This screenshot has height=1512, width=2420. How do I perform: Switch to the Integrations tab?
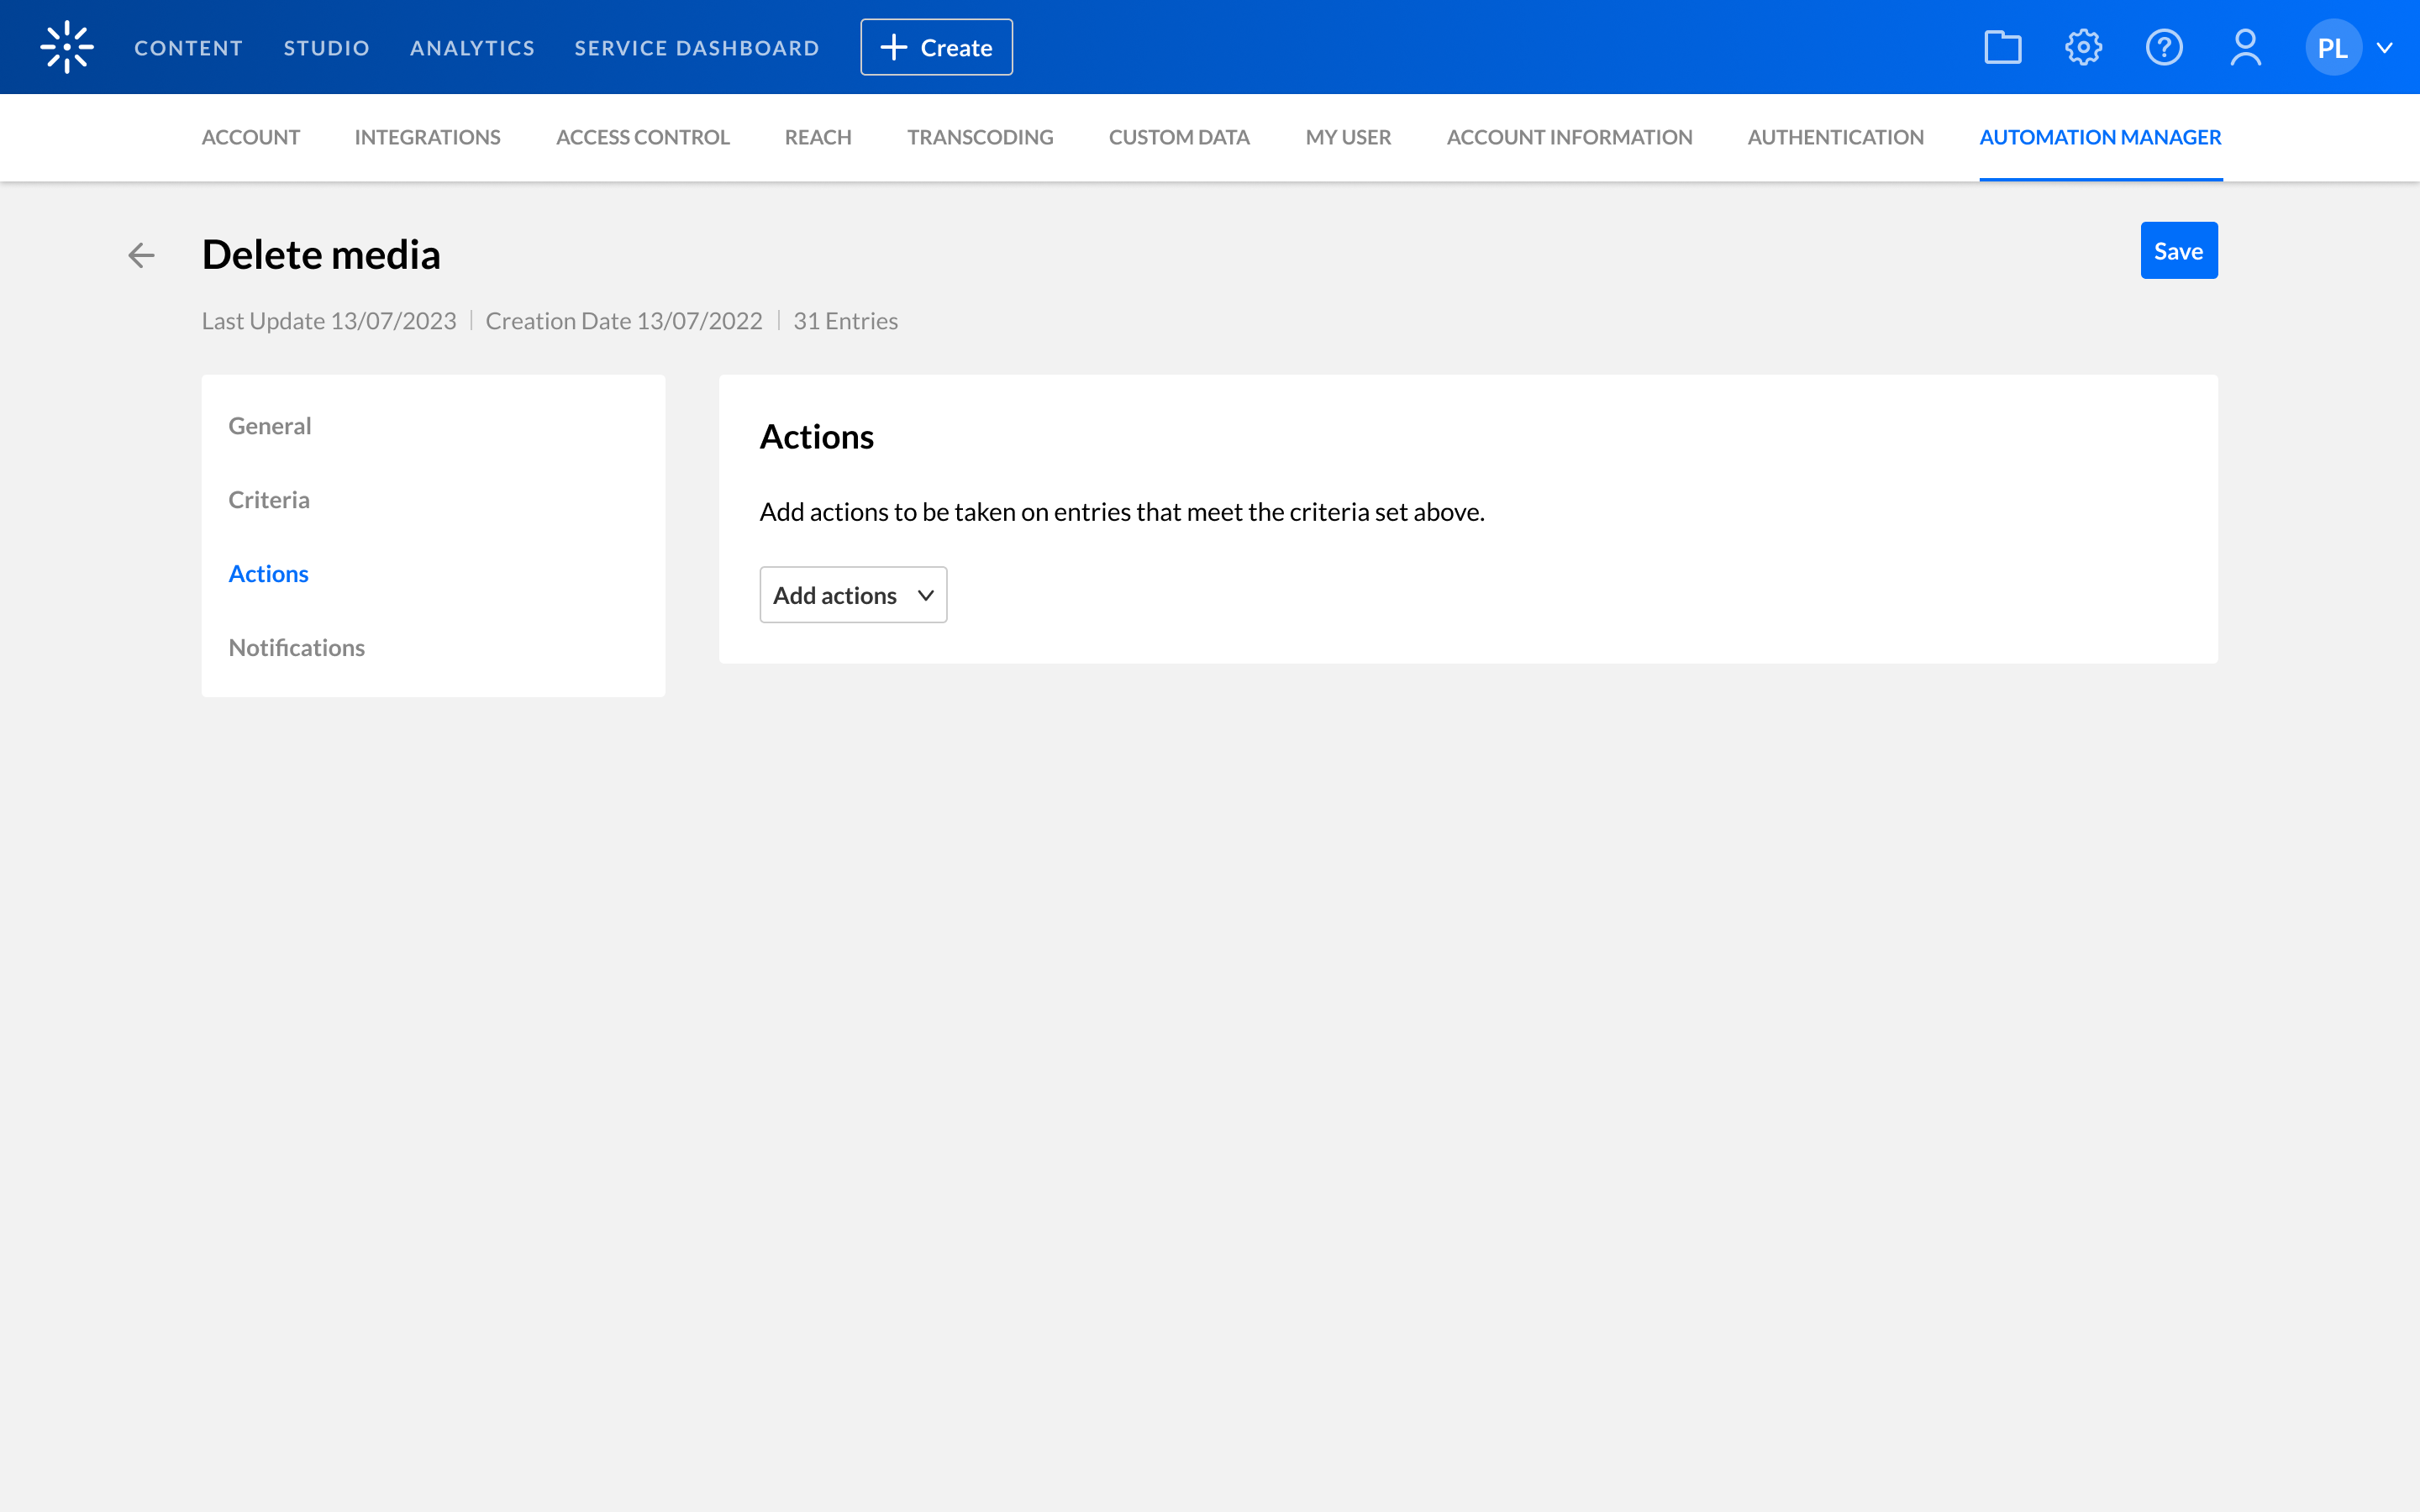[x=427, y=137]
